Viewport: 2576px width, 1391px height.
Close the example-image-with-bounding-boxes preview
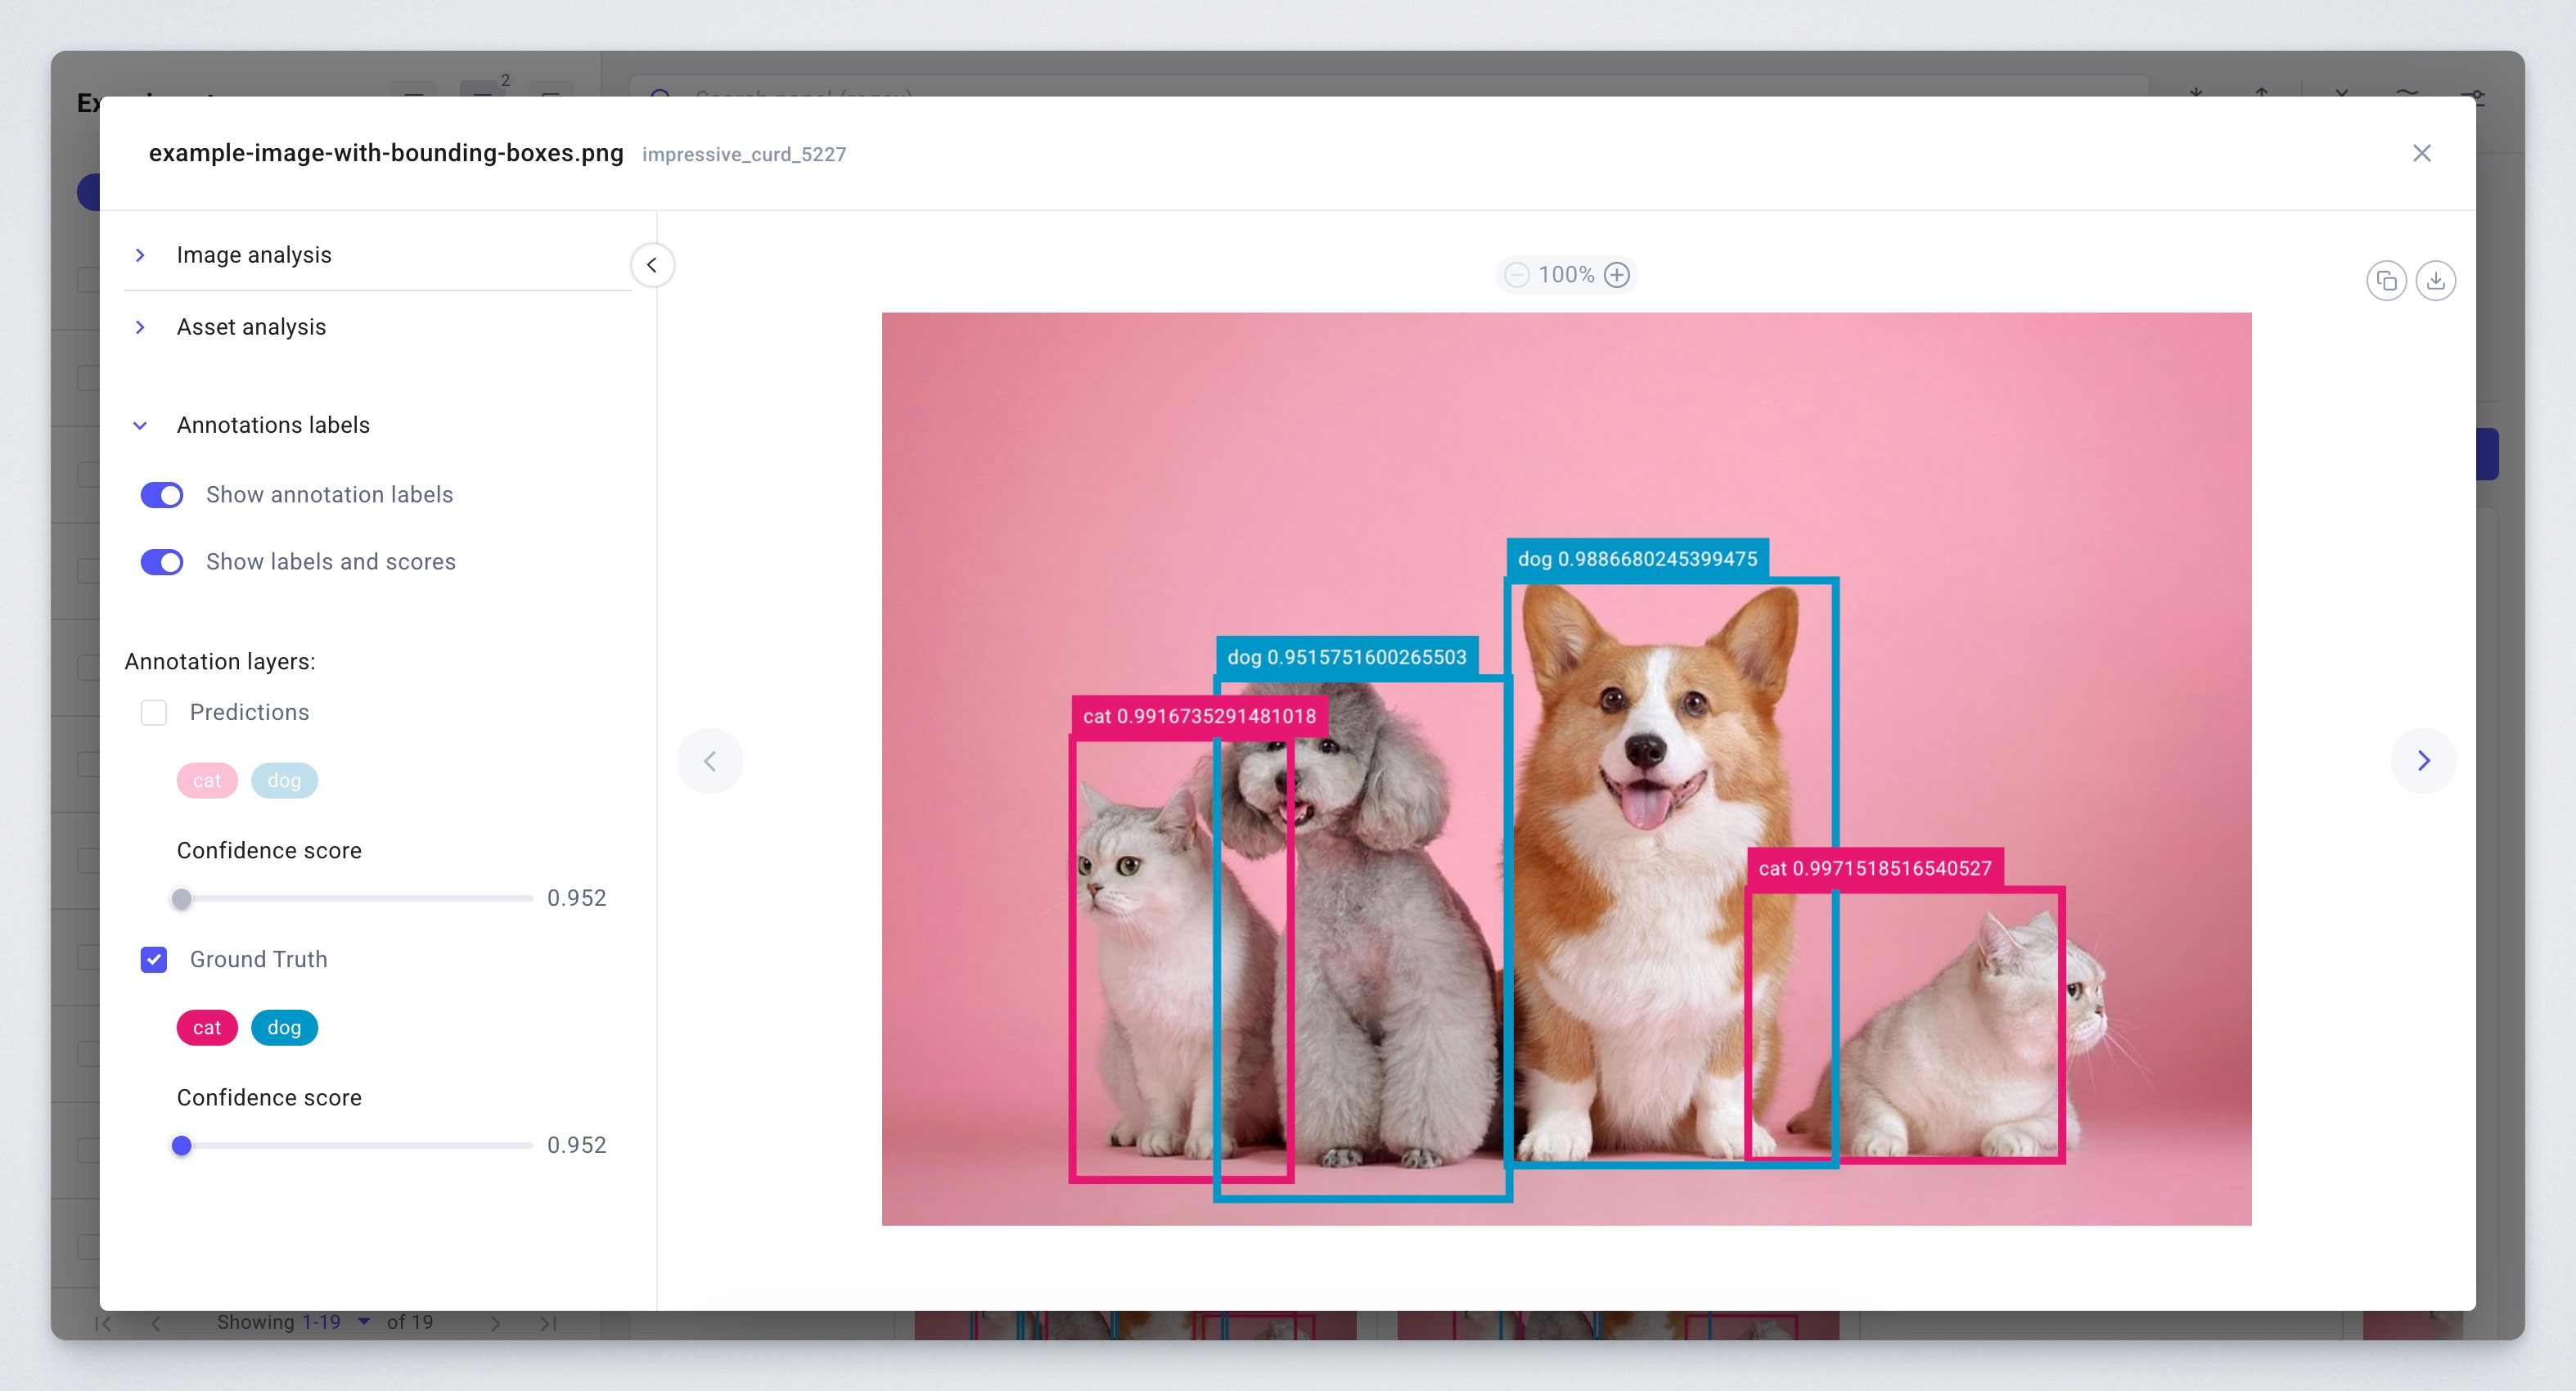pyautogui.click(x=2421, y=153)
